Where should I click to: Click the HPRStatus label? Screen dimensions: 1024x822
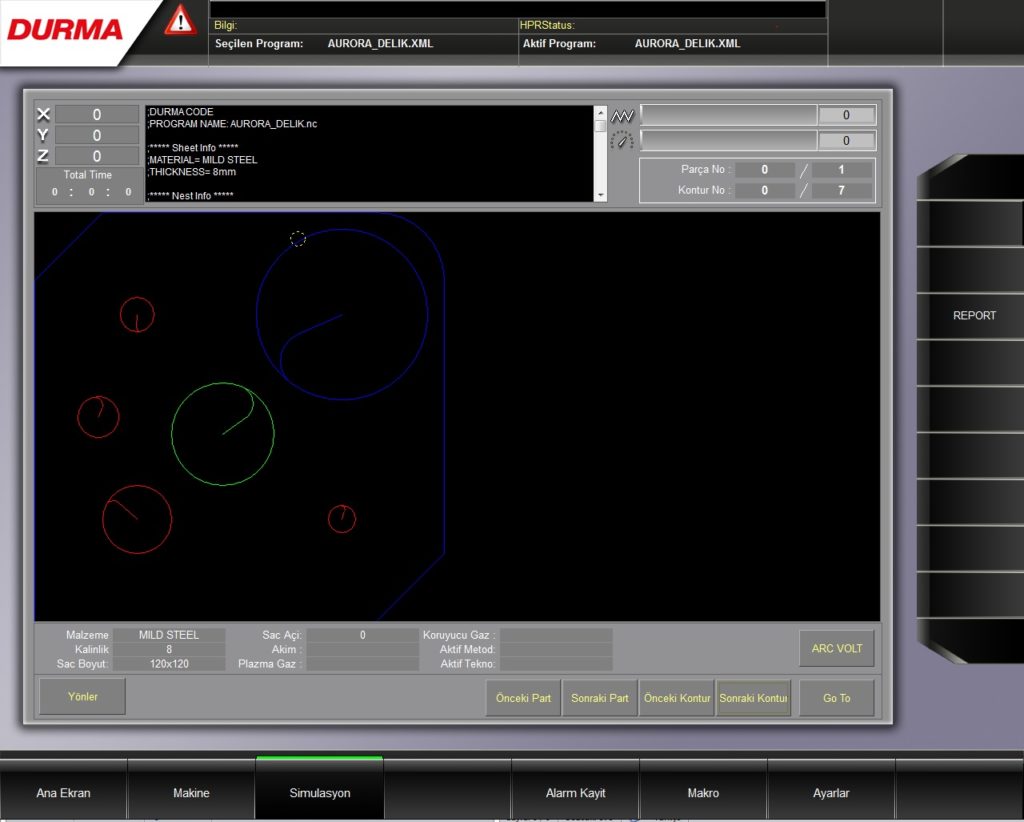coord(547,25)
